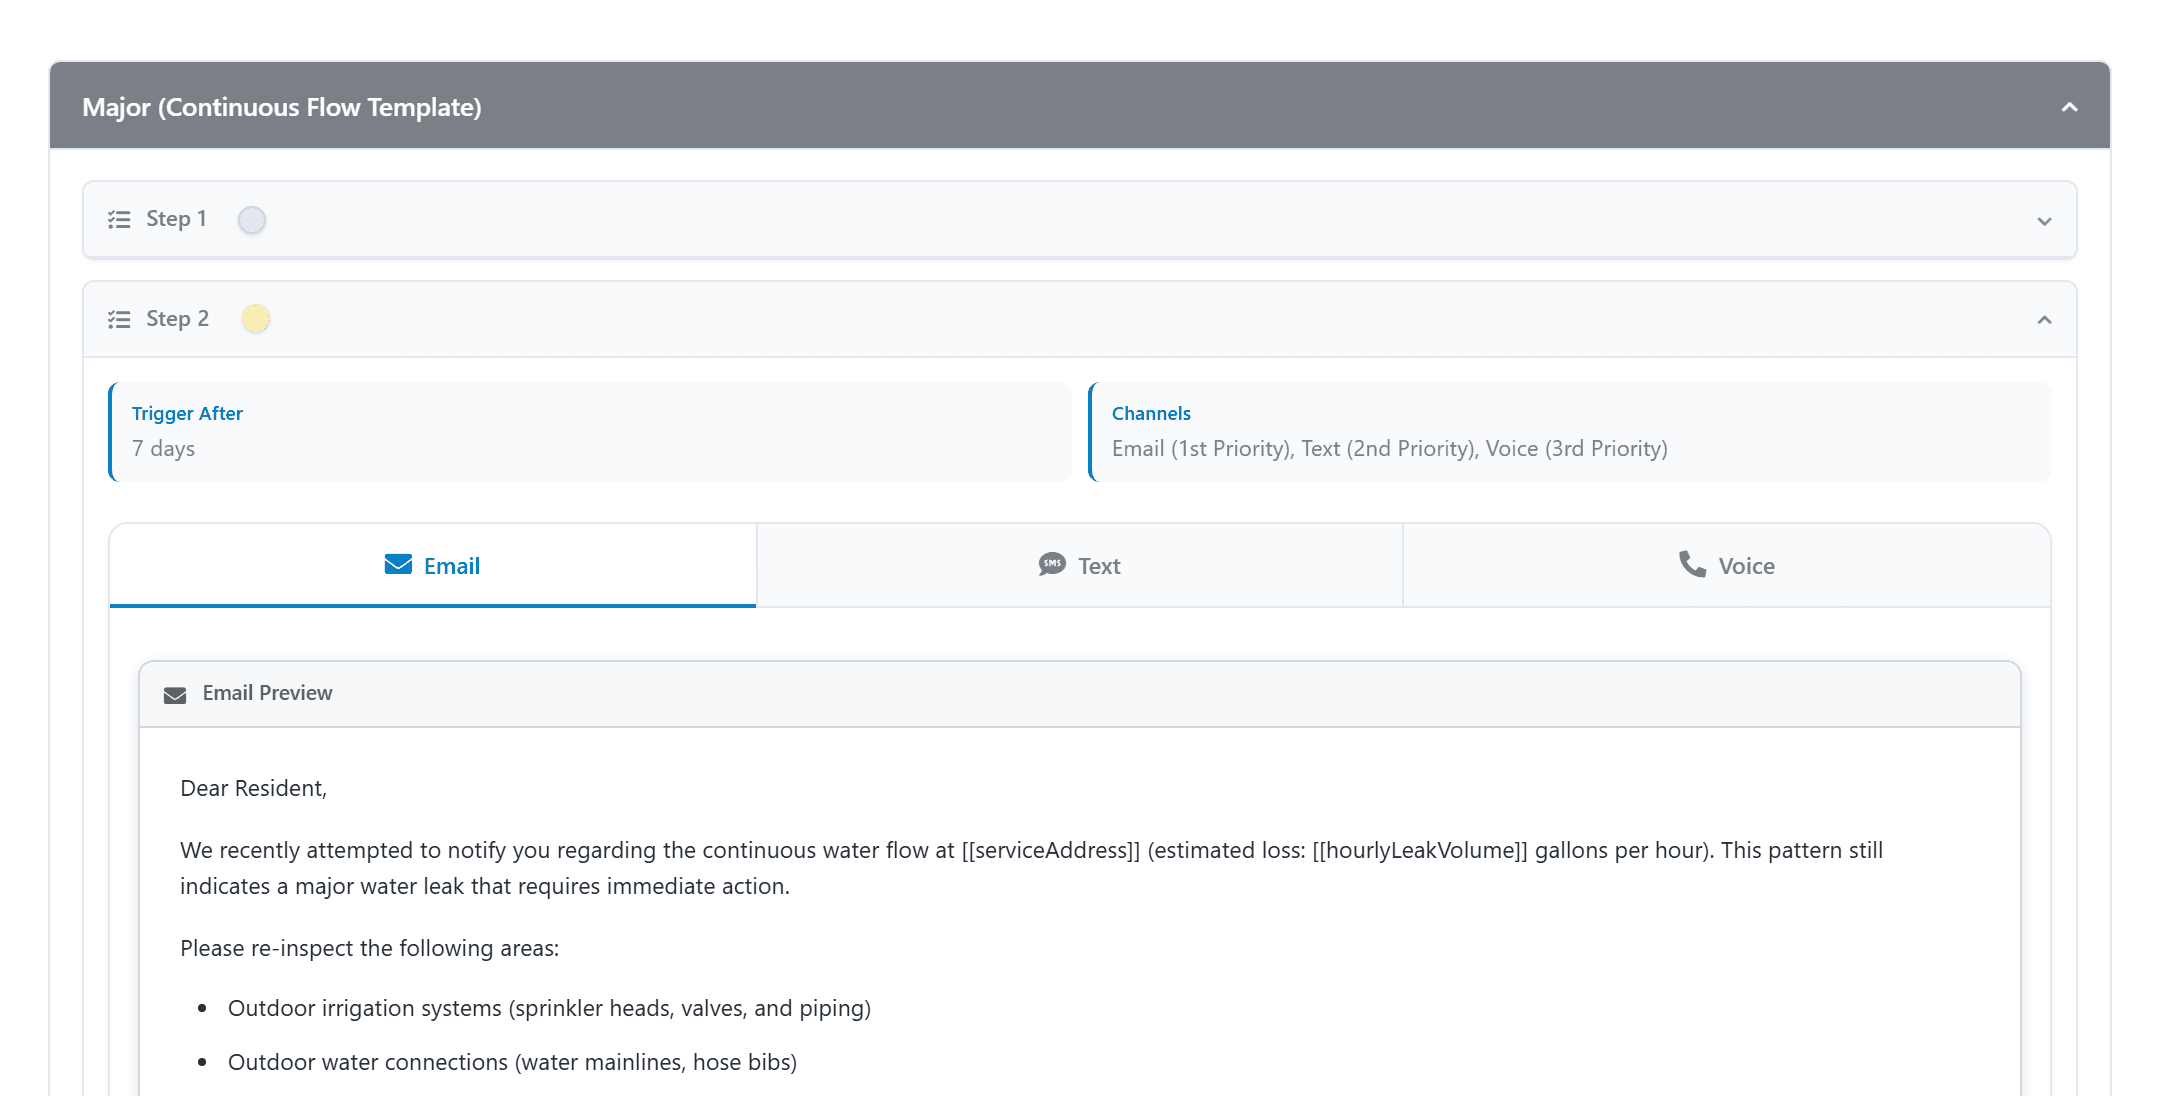Click the Step 1 label
This screenshot has height=1096, width=2160.
(x=176, y=219)
